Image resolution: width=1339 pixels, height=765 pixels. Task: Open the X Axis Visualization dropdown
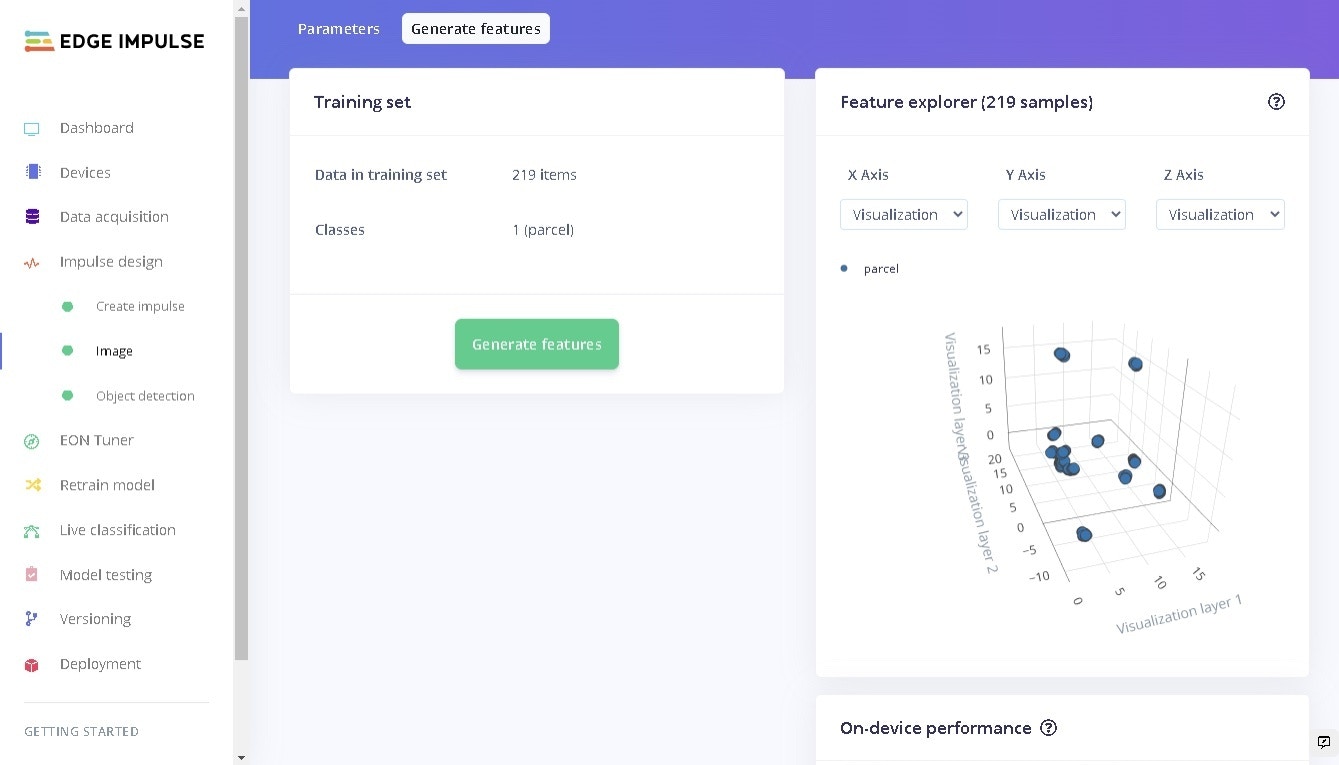[904, 214]
